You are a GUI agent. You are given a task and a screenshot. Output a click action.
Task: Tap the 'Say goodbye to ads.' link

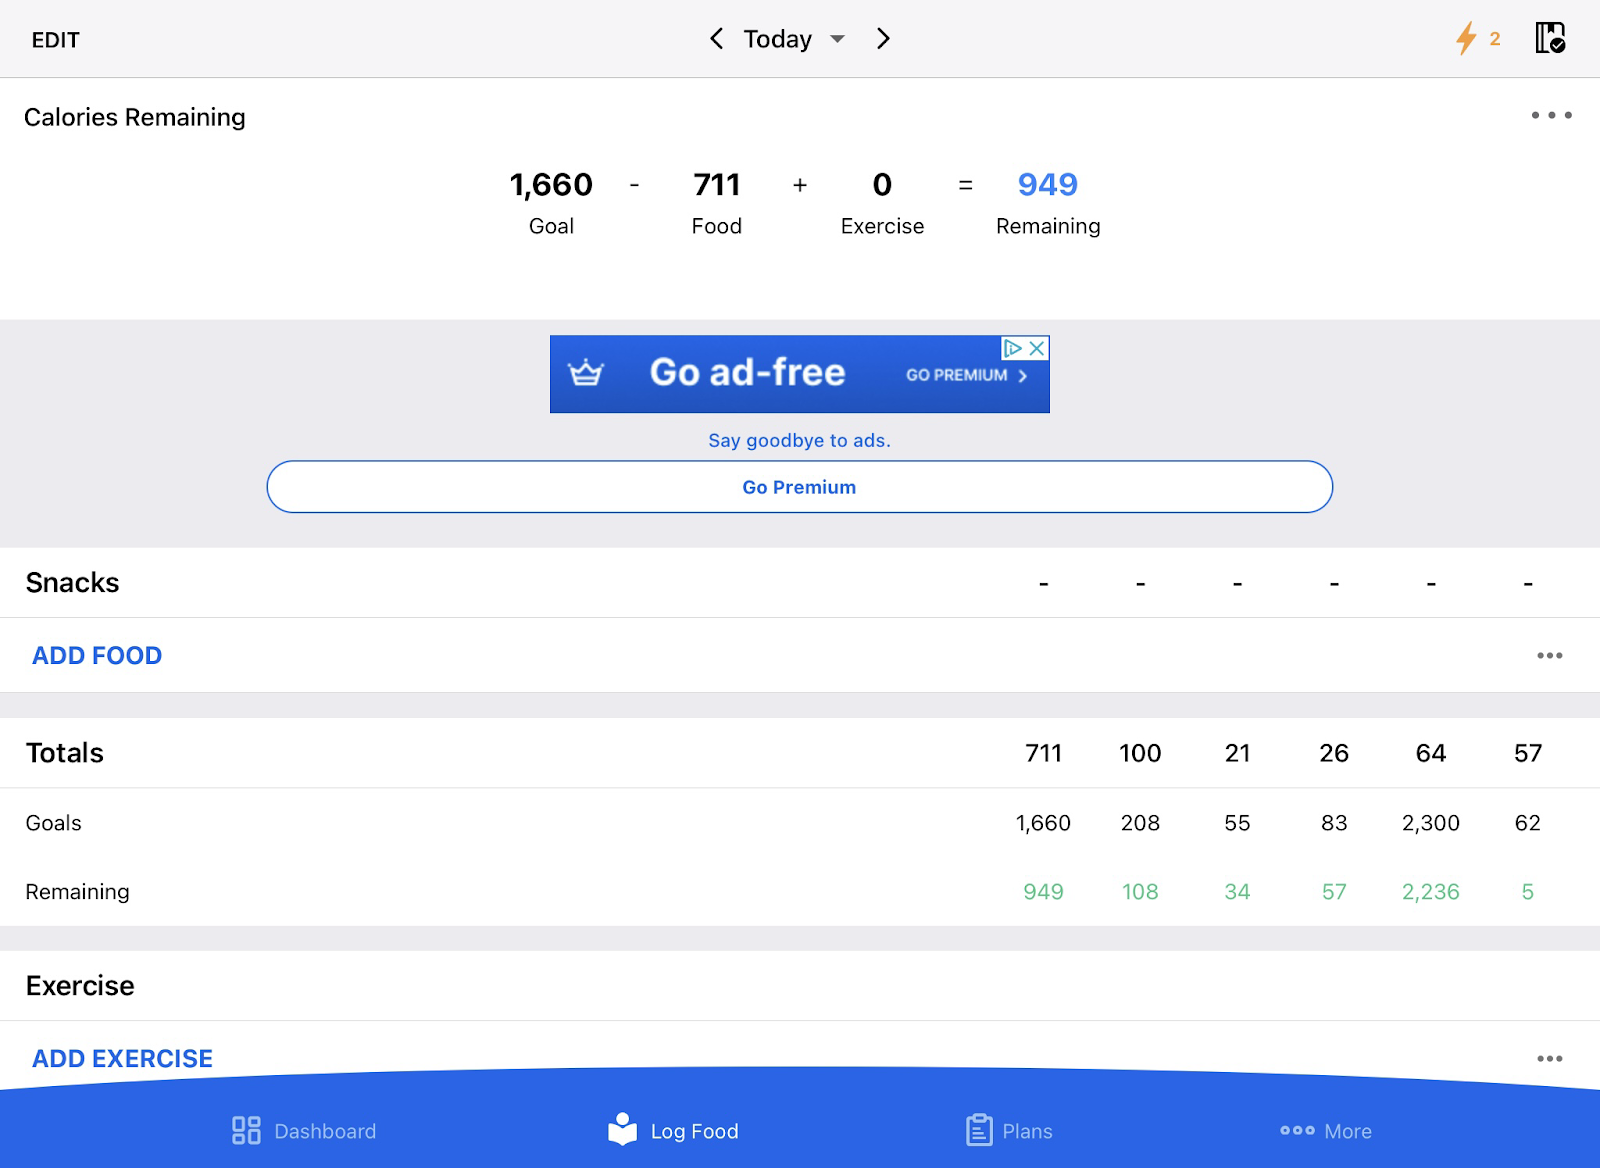click(x=799, y=440)
